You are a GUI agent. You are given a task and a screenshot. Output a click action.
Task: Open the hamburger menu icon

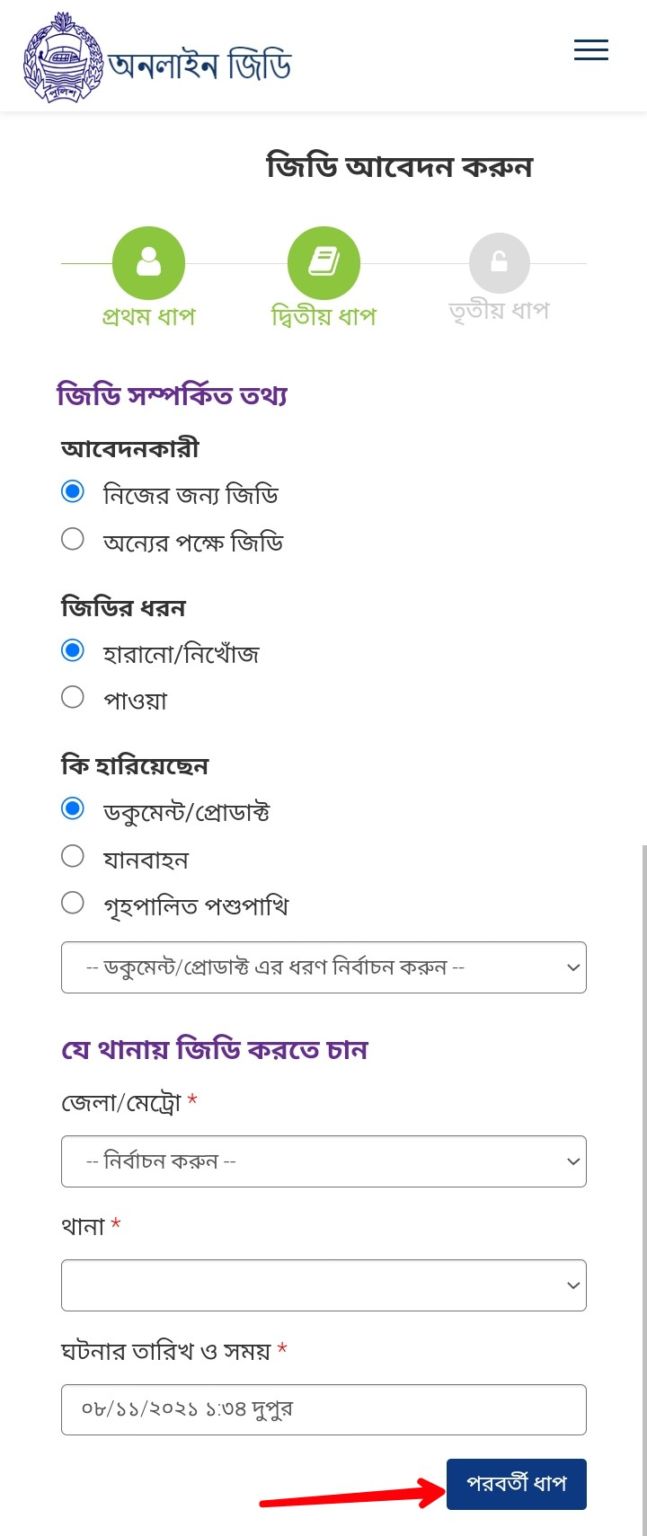tap(590, 50)
